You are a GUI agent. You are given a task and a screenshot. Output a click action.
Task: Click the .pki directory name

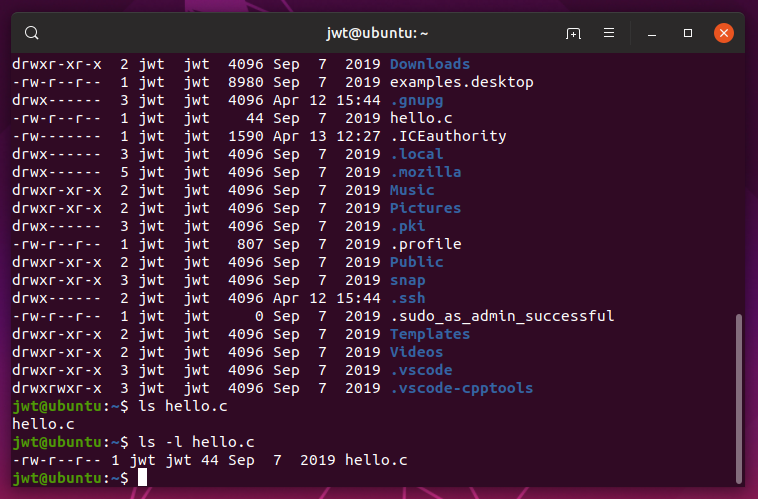point(408,226)
